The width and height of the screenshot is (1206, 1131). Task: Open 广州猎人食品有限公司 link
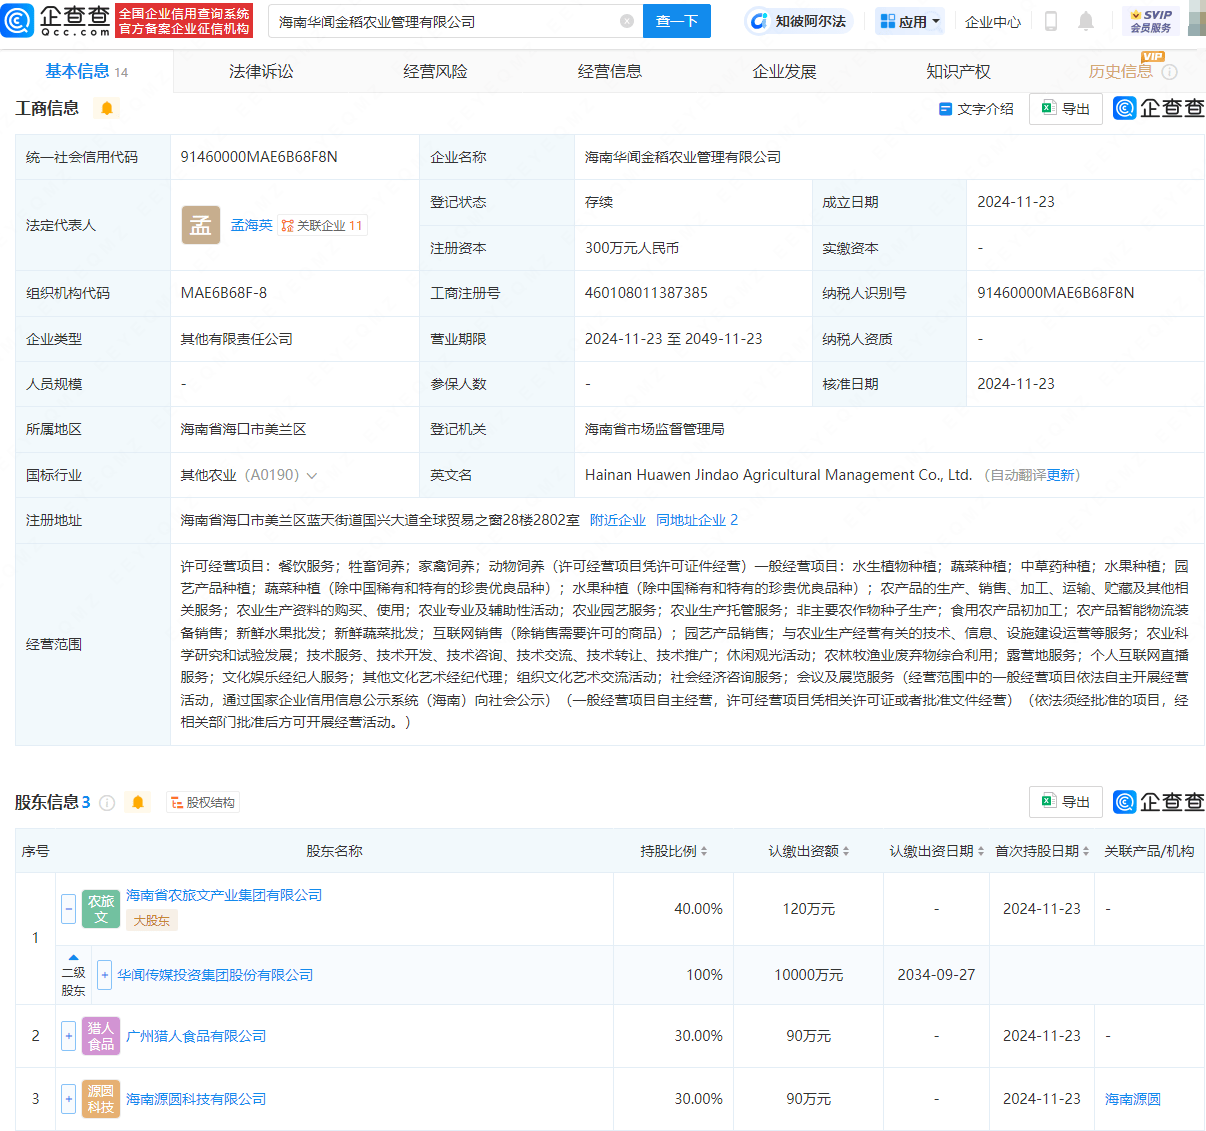point(196,1036)
